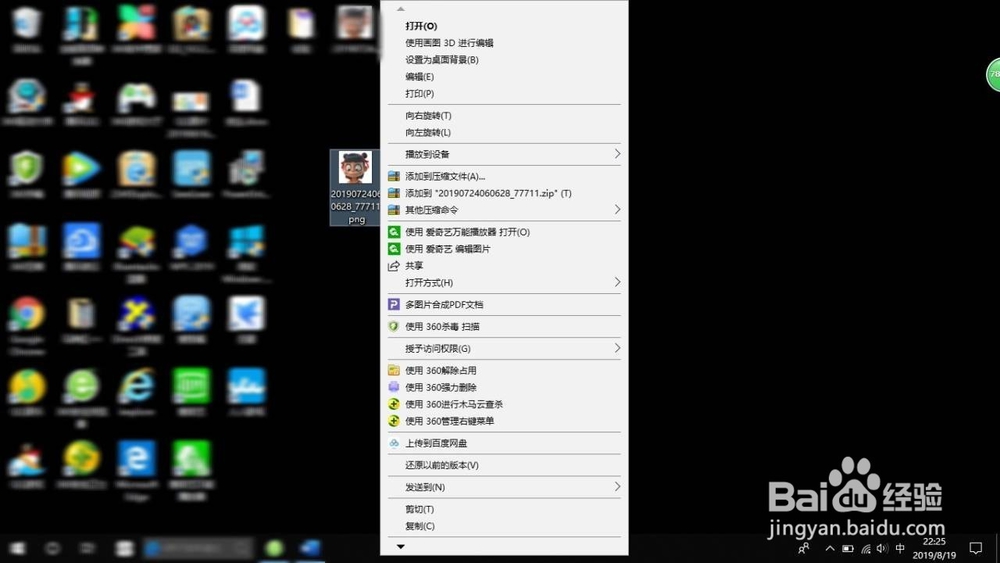This screenshot has width=1000, height=563.
Task: Click purple PDF icon for 多图片合成PDF文档
Action: pyautogui.click(x=394, y=305)
